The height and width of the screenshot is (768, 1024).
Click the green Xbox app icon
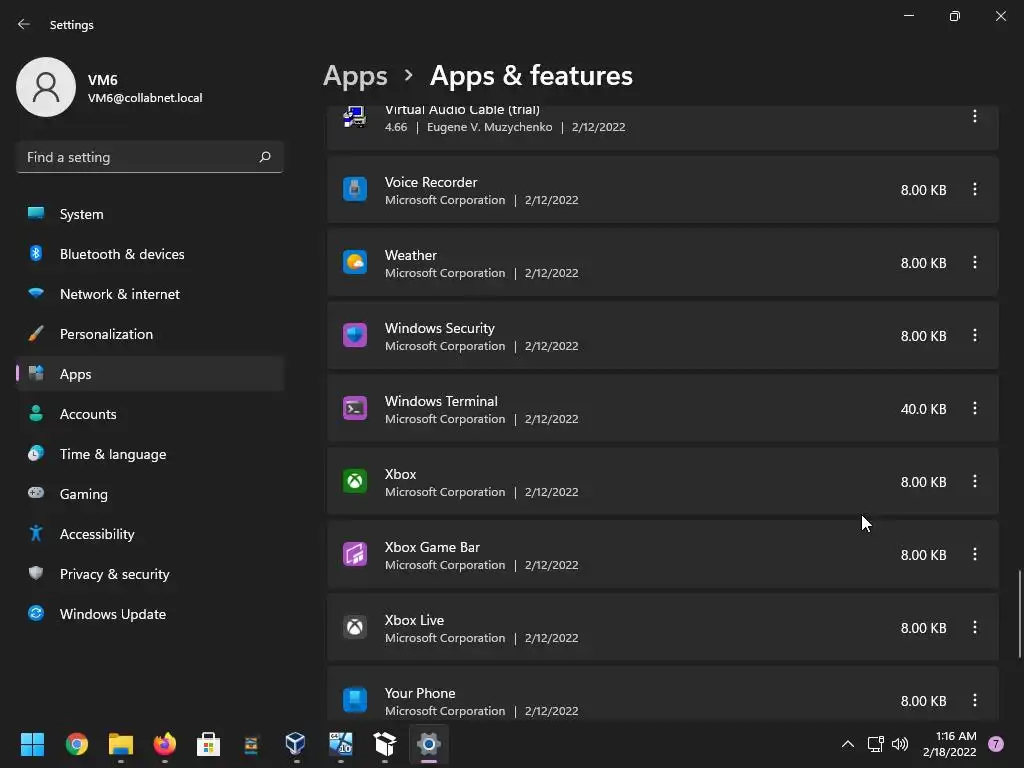(355, 482)
